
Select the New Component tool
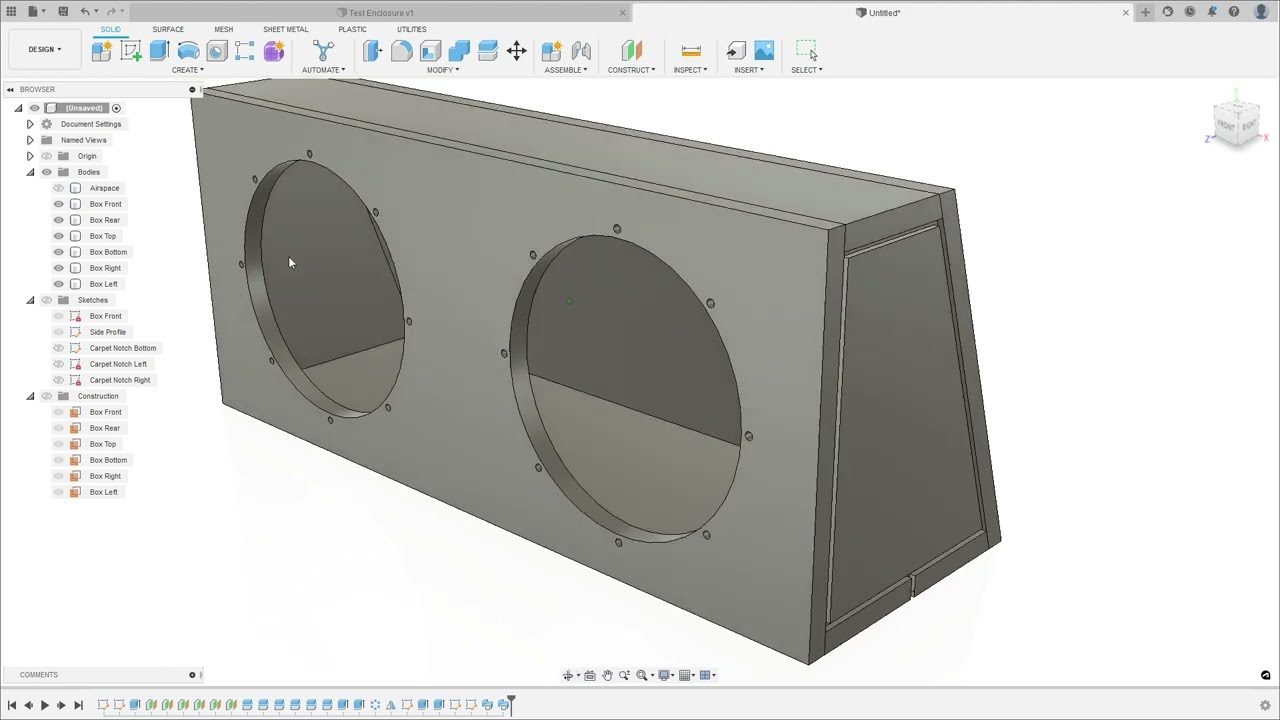pos(101,51)
